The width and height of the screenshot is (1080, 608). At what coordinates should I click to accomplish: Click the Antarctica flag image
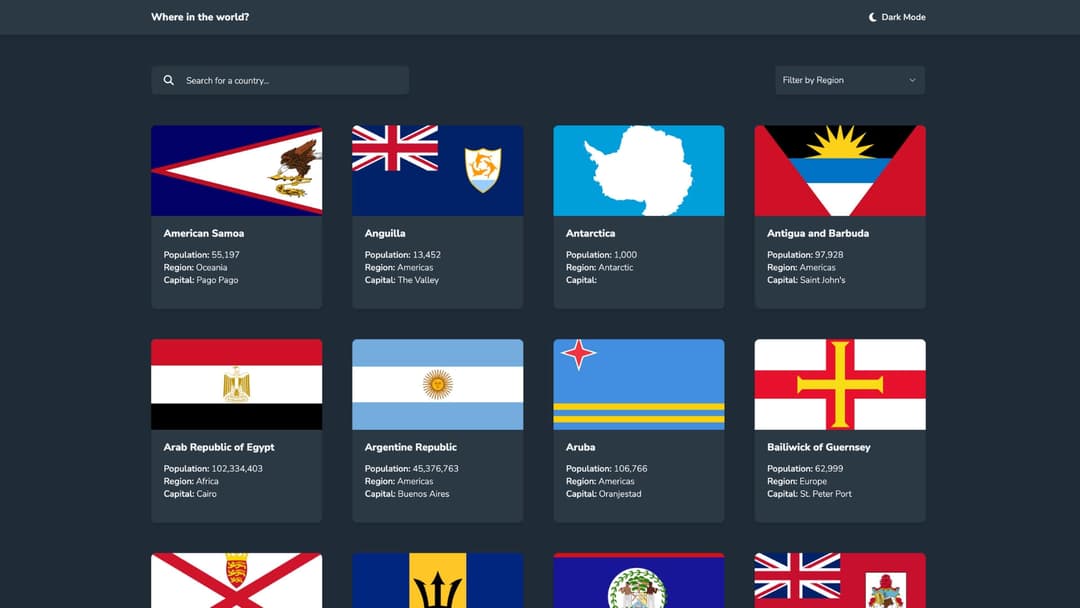[638, 170]
